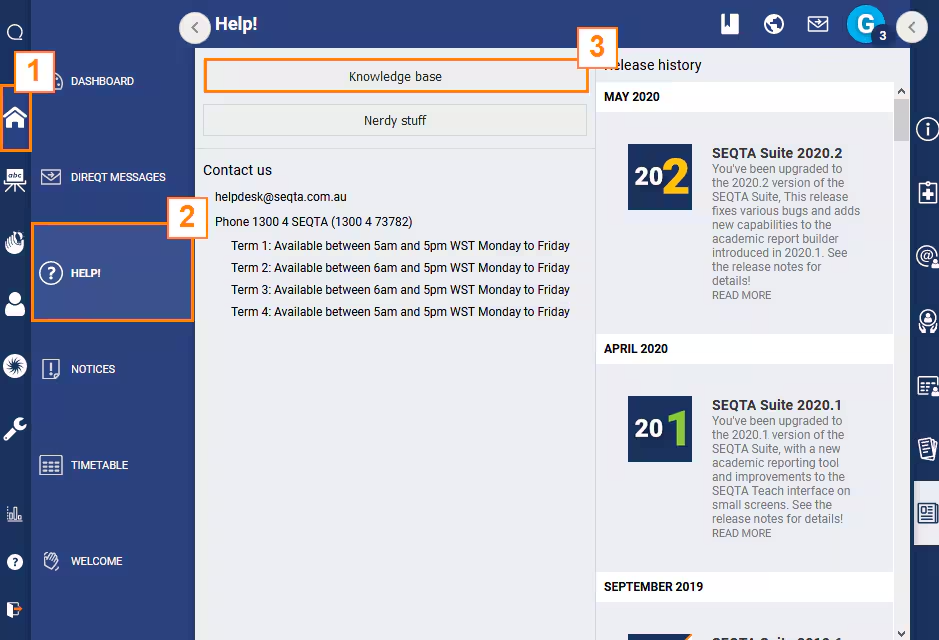Open the person silhouette icon in left rail
Image resolution: width=939 pixels, height=640 pixels.
point(15,304)
